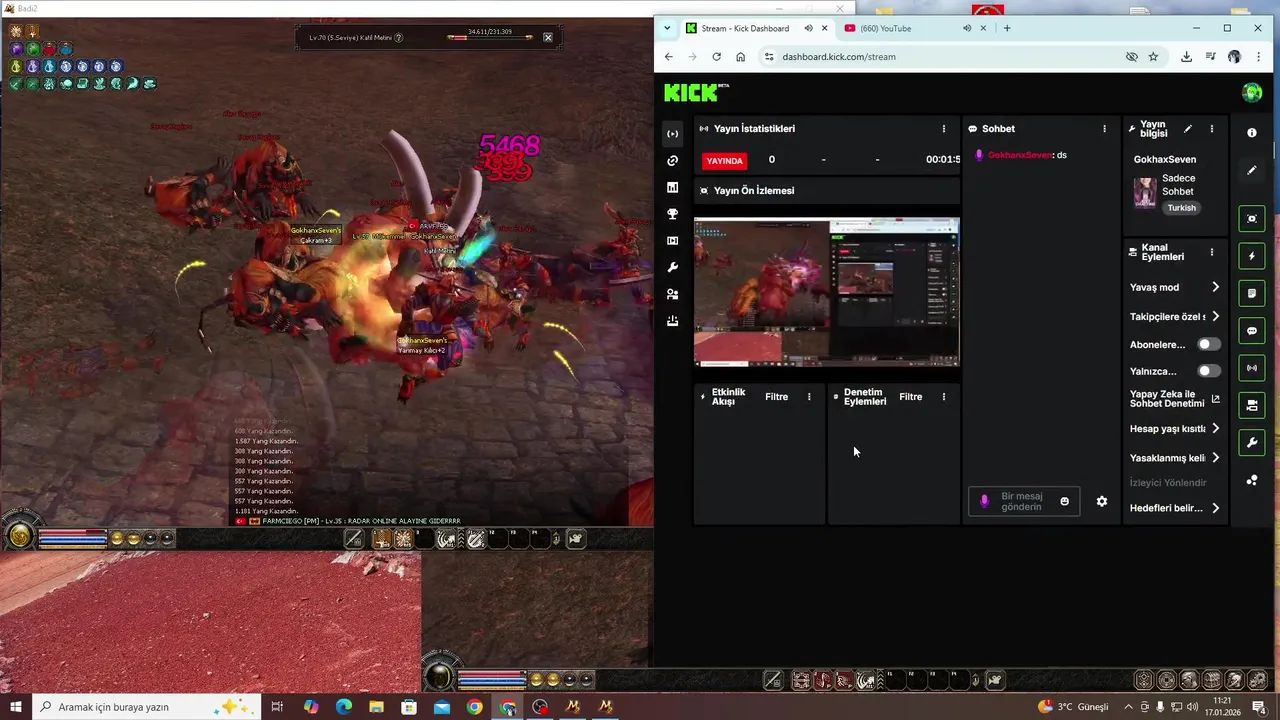This screenshot has height=720, width=1280.
Task: Click the Bir mesaj gönderin input
Action: tap(1022, 501)
